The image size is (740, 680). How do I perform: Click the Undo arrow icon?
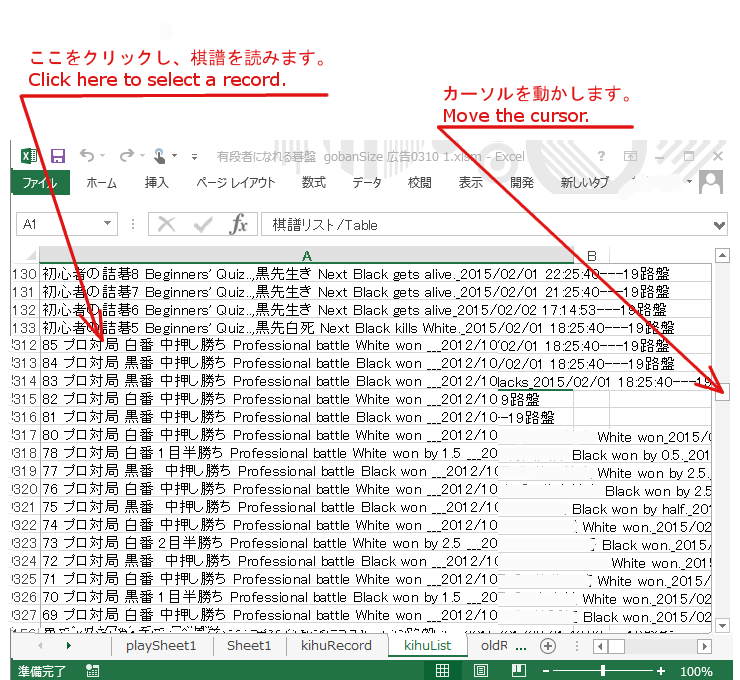click(86, 156)
